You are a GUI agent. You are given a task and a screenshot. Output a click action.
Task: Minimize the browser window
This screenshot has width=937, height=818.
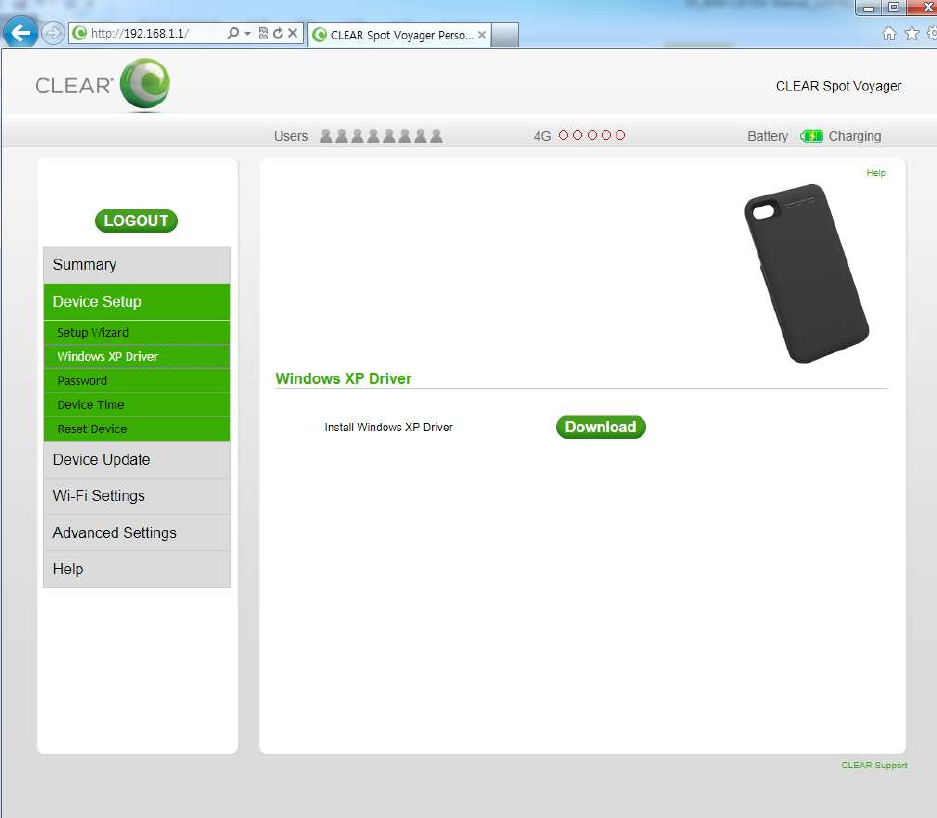[869, 8]
